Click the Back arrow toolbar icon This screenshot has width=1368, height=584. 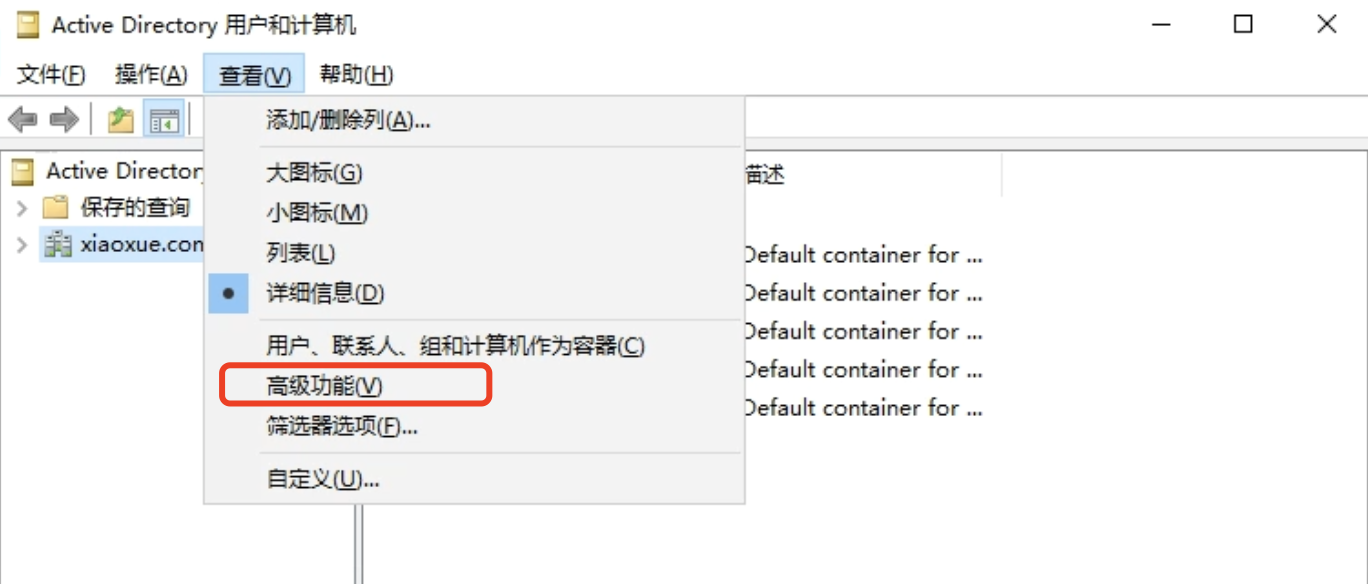click(x=22, y=121)
